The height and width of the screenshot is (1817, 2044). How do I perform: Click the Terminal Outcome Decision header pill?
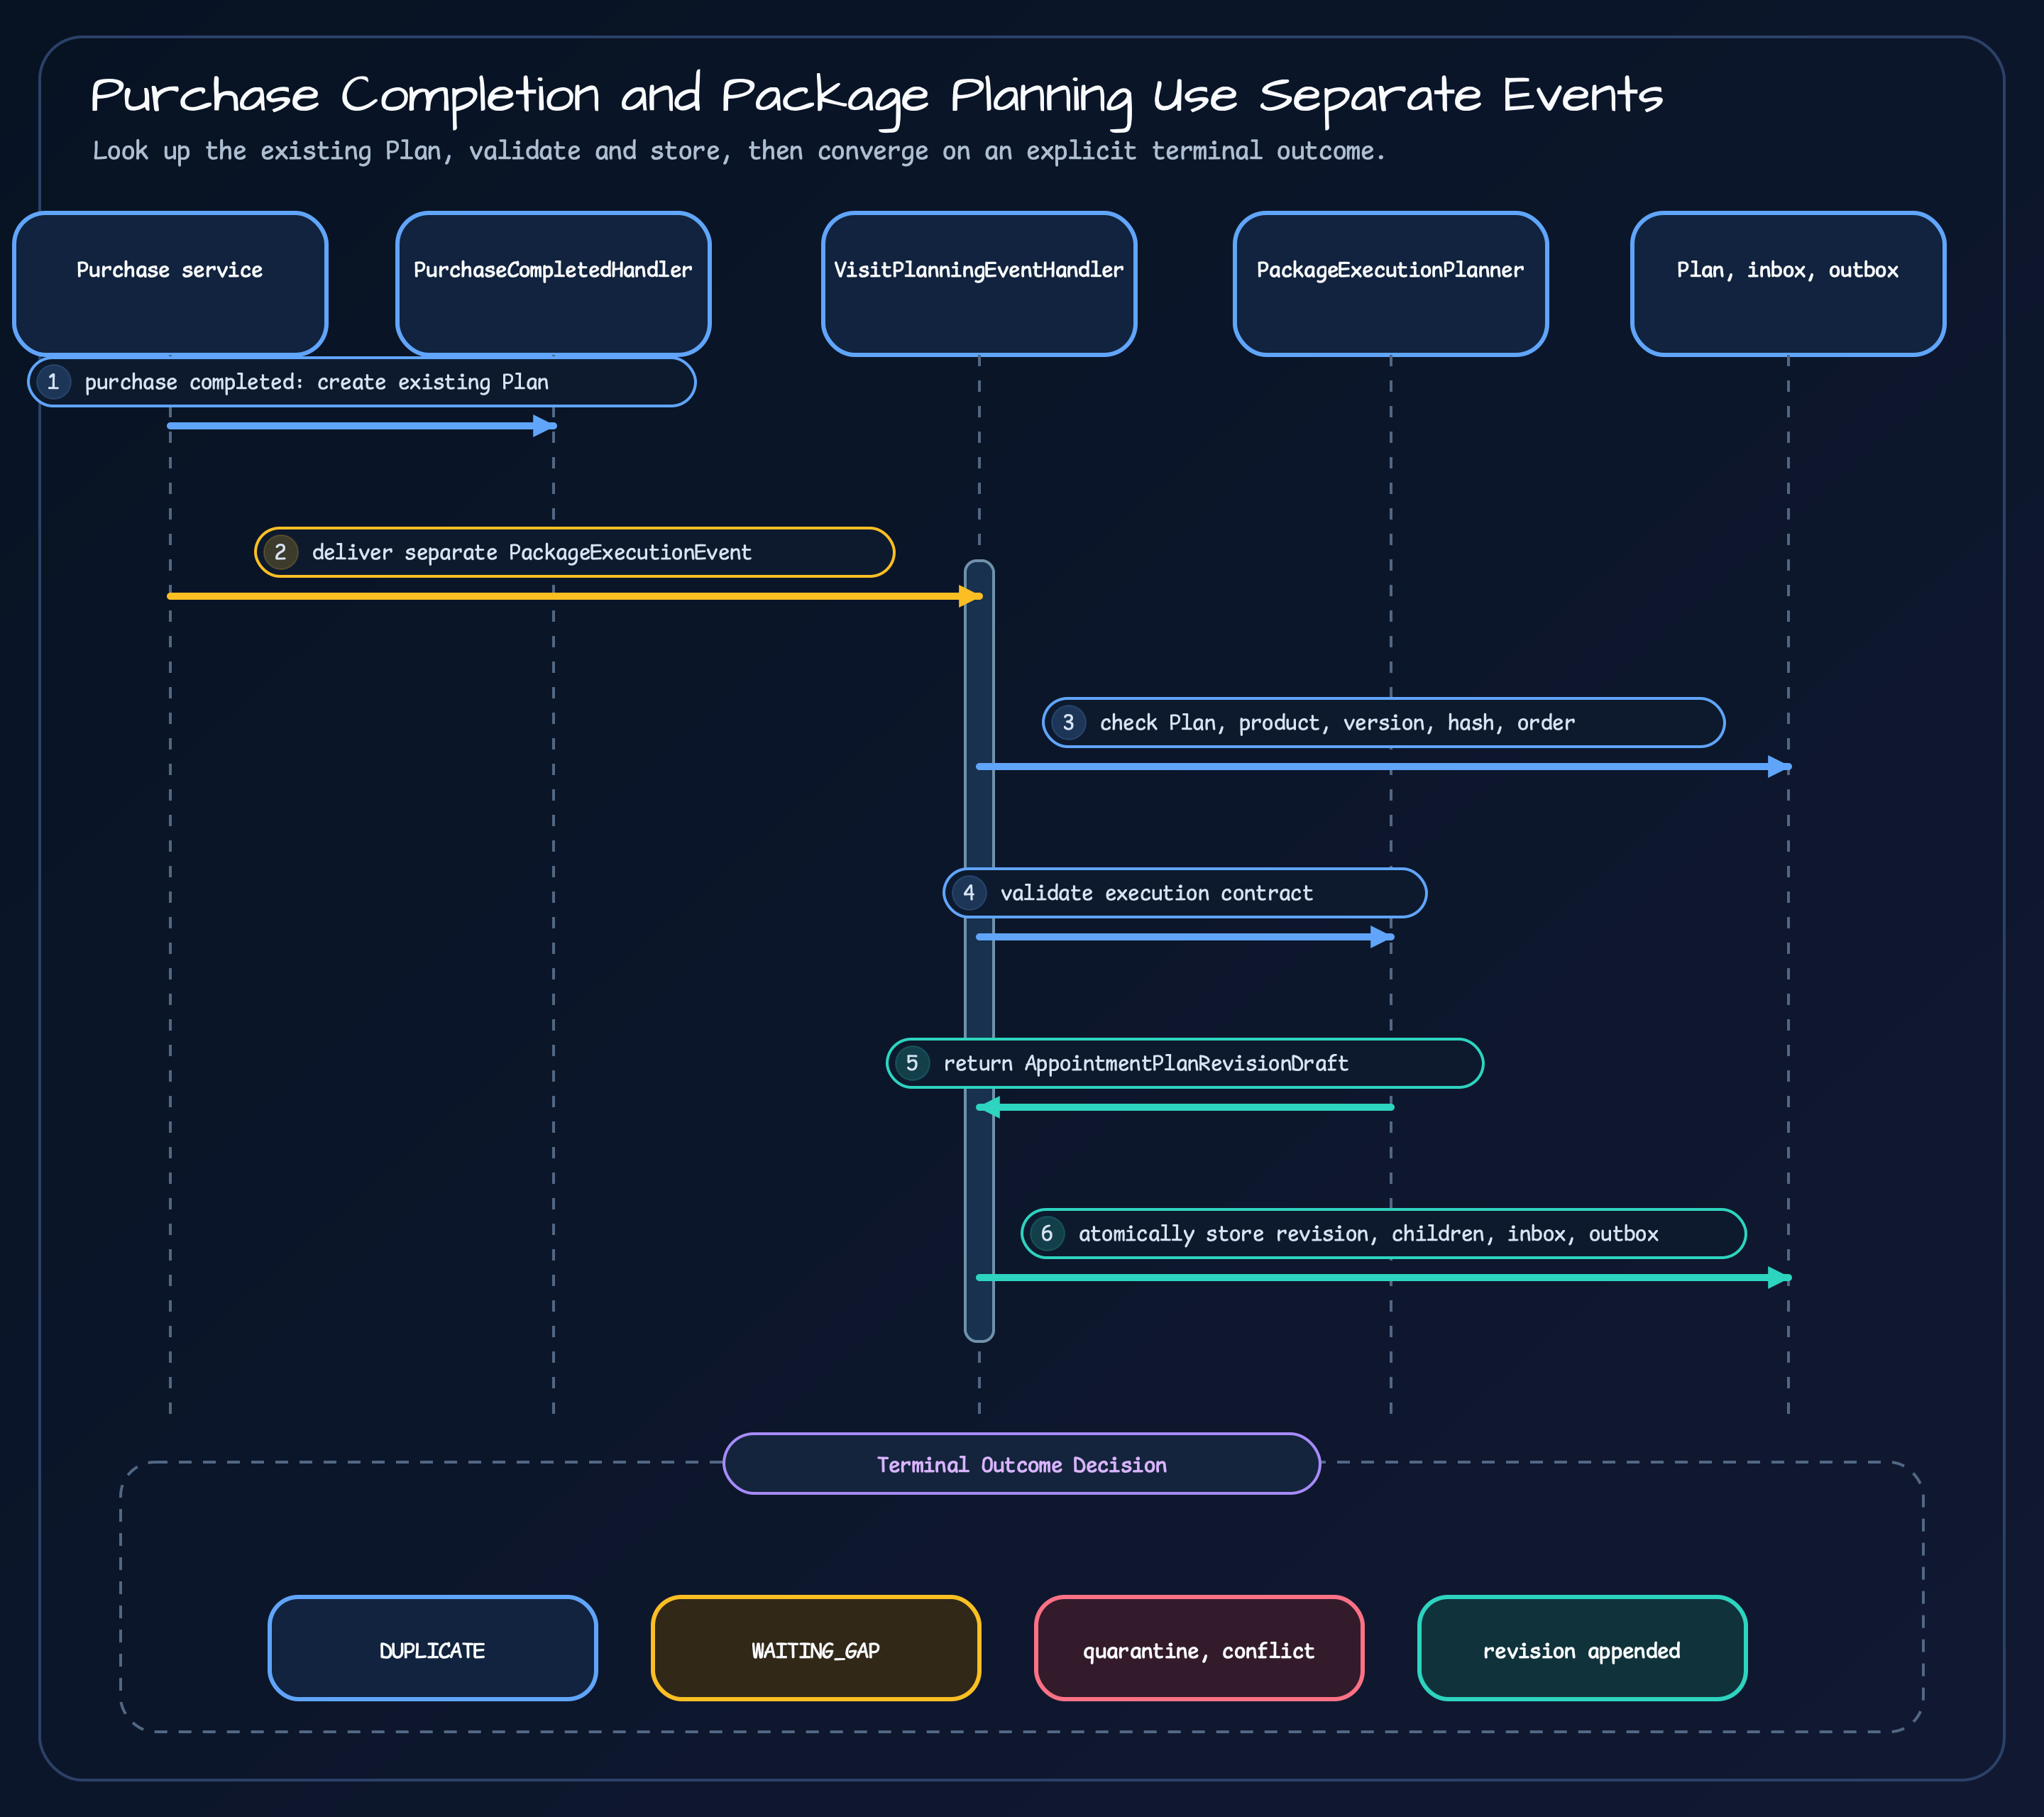[x=1021, y=1464]
